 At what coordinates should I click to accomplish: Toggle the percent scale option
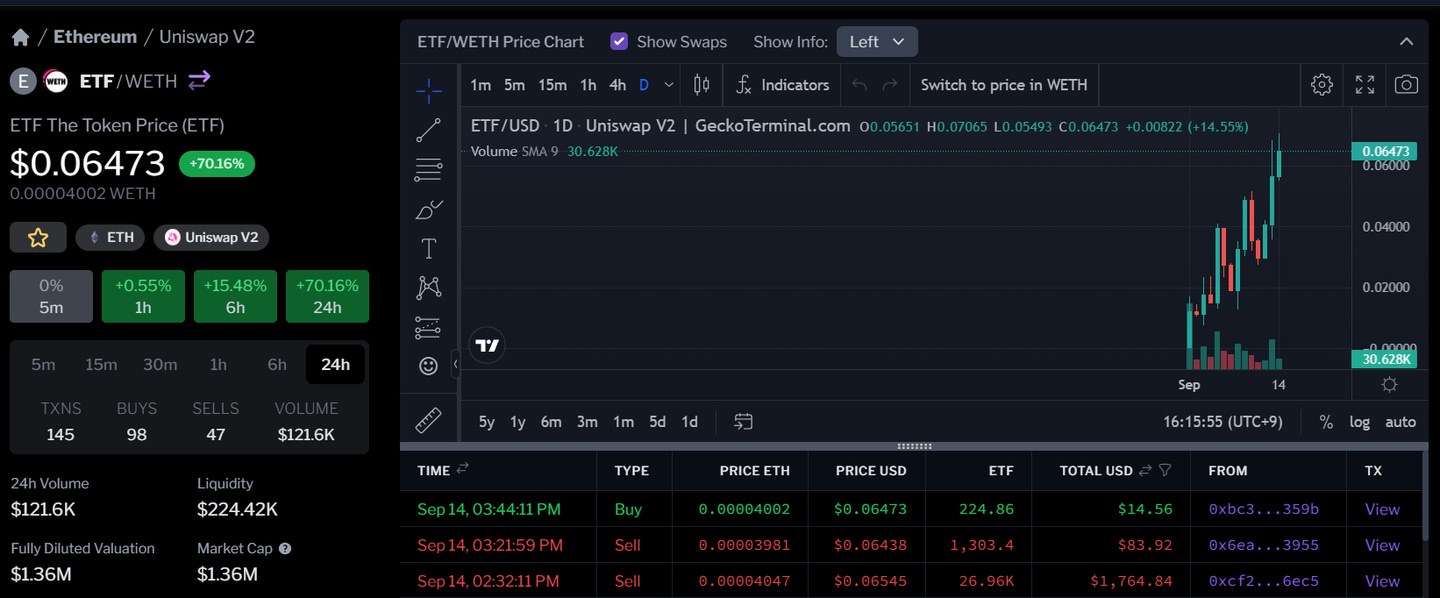tap(1326, 422)
